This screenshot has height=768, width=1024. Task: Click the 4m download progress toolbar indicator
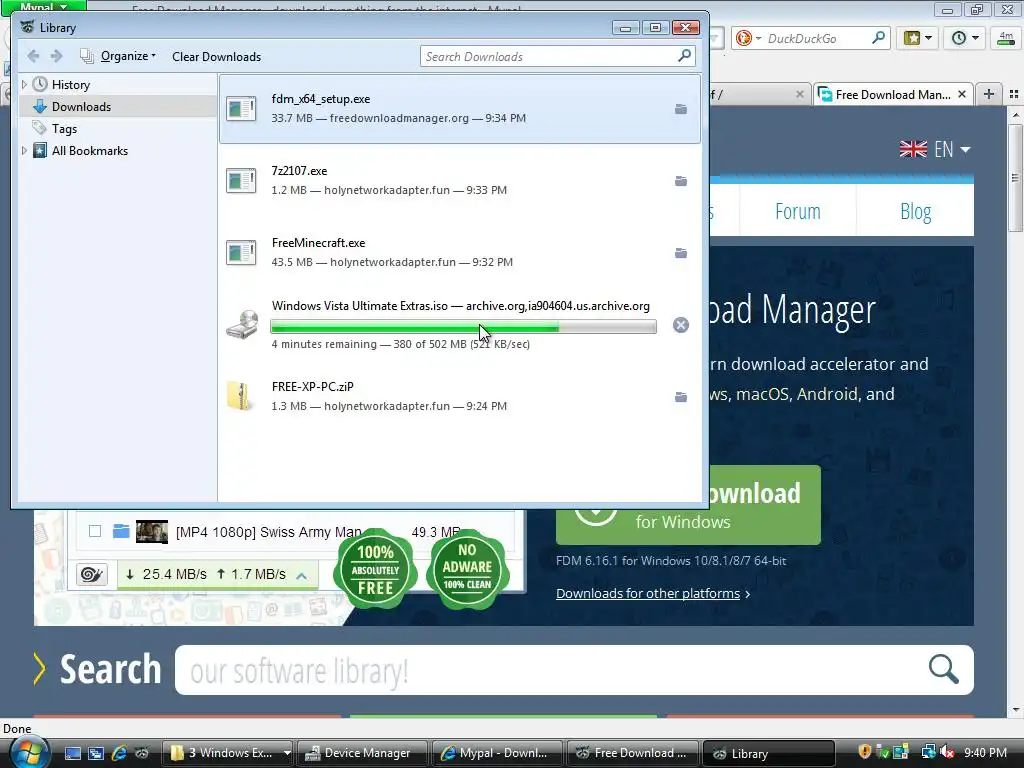(x=1006, y=38)
